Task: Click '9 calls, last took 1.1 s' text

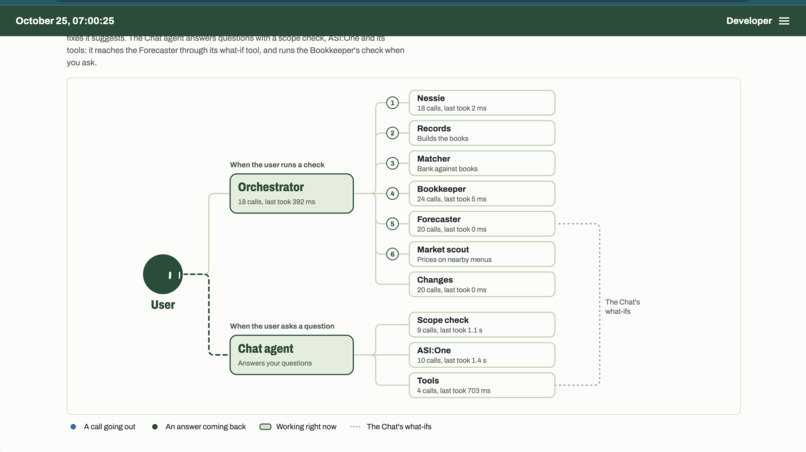Action: pyautogui.click(x=450, y=330)
